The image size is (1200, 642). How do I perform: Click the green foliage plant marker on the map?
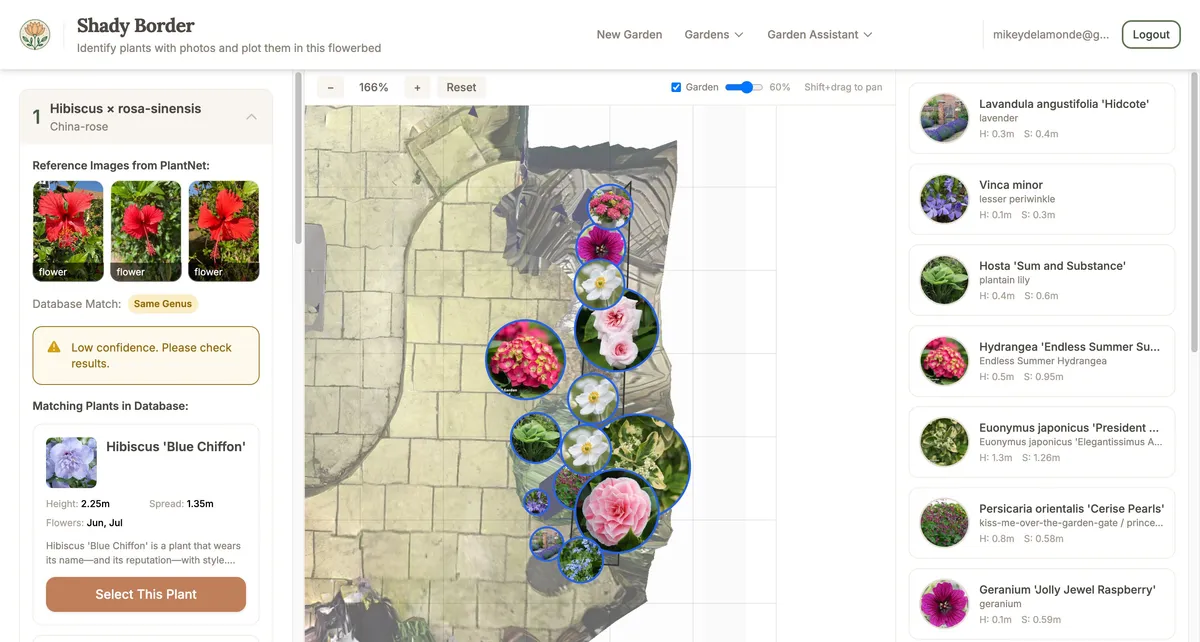click(536, 434)
